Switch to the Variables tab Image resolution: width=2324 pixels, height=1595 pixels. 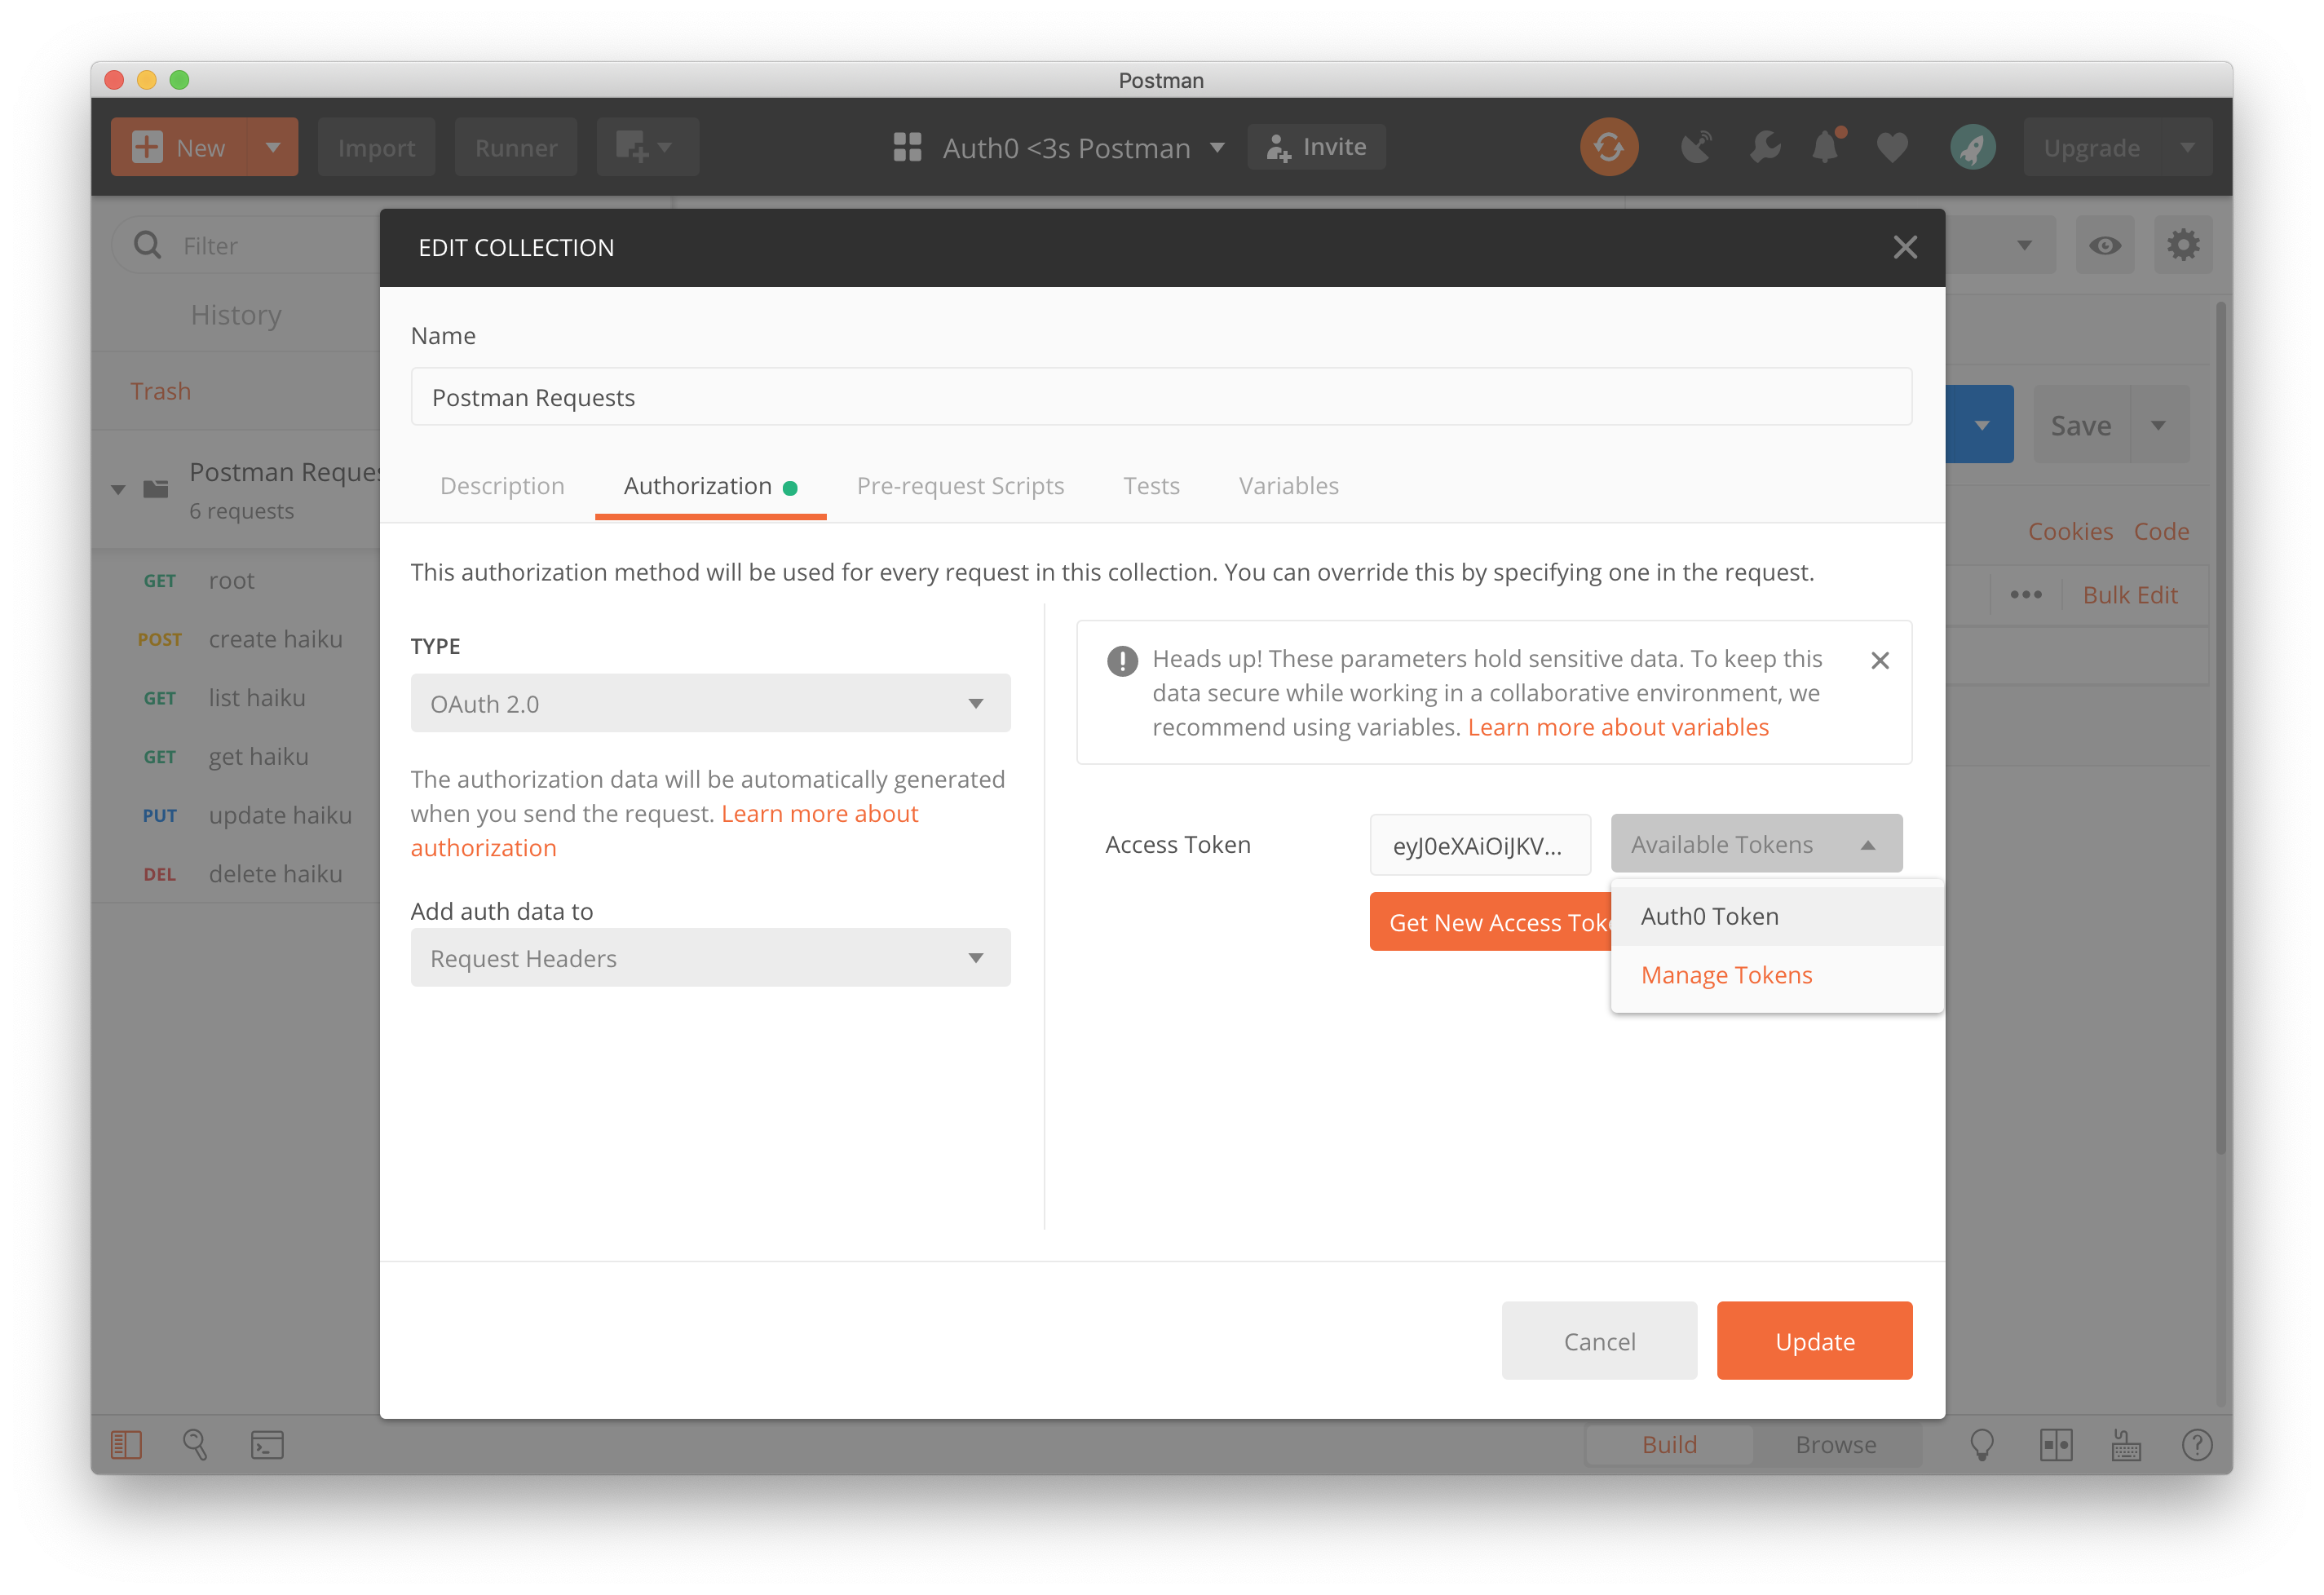[1288, 486]
